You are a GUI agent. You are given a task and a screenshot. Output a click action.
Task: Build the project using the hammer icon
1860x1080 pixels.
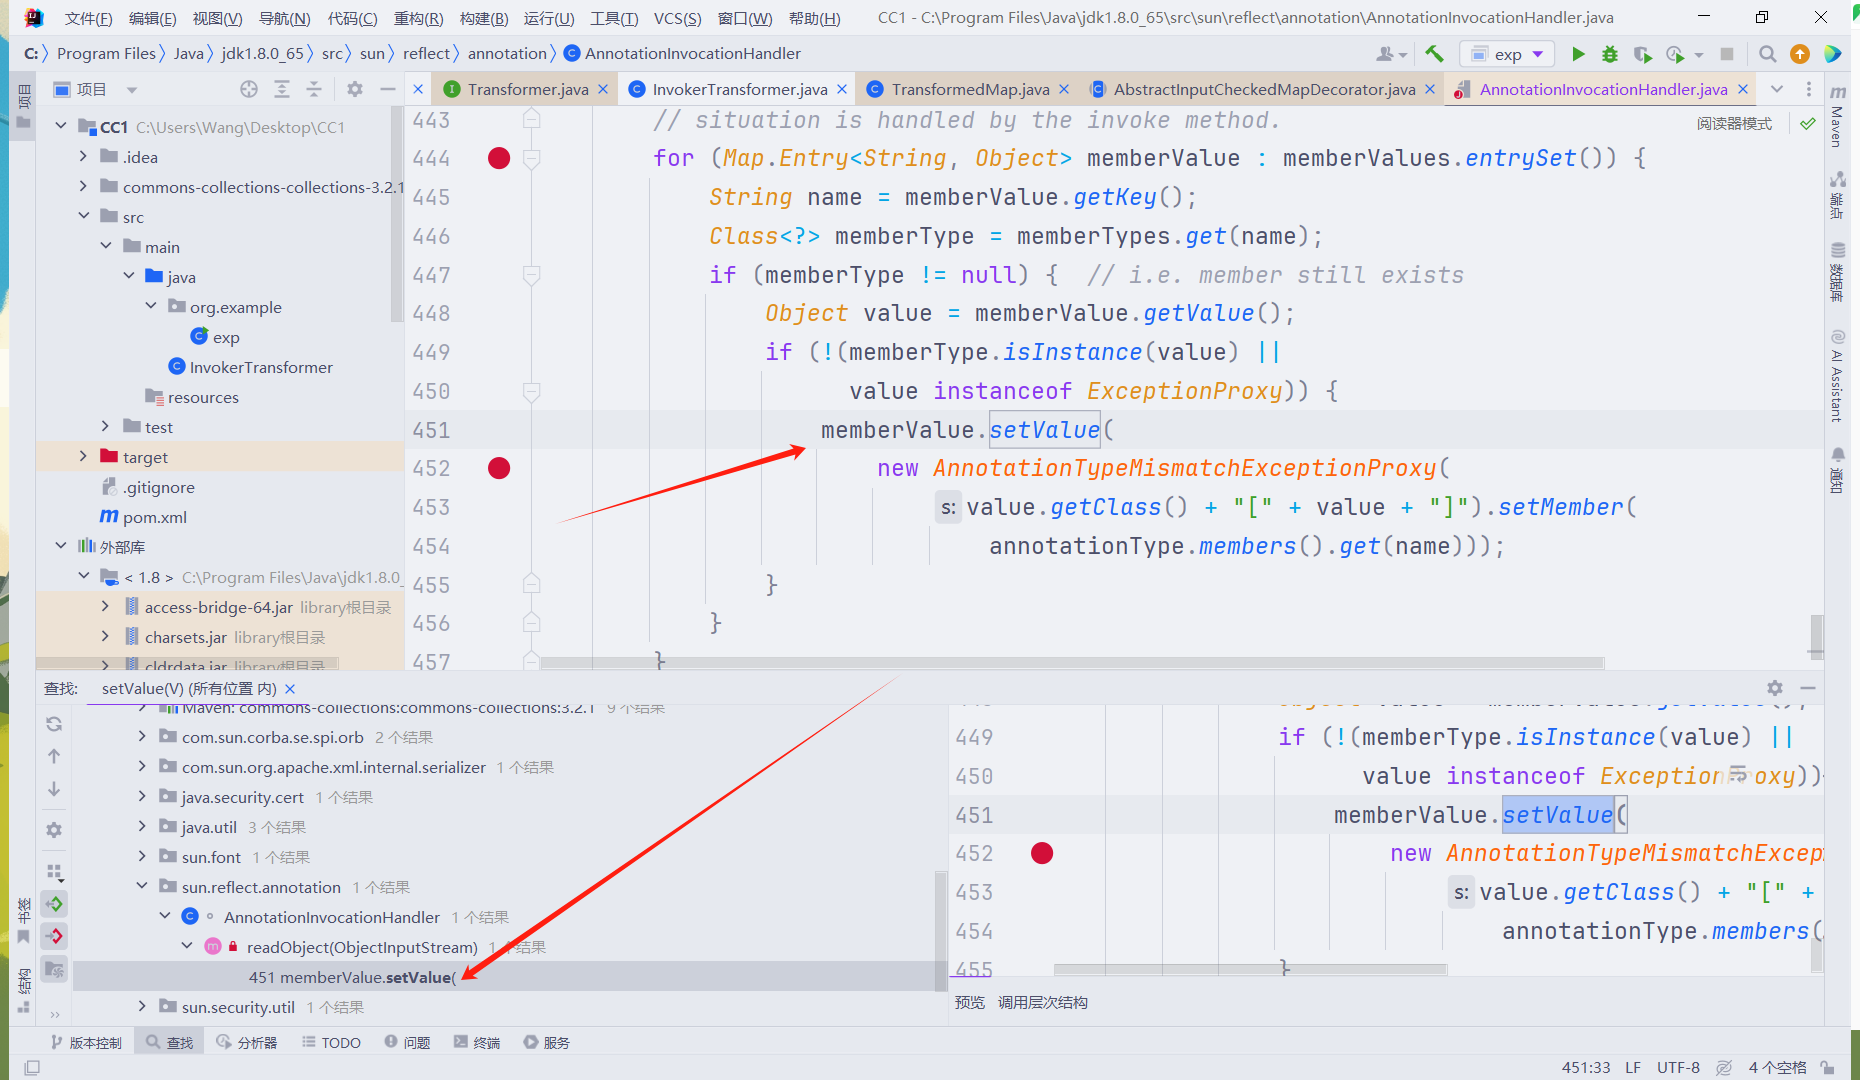(1434, 53)
